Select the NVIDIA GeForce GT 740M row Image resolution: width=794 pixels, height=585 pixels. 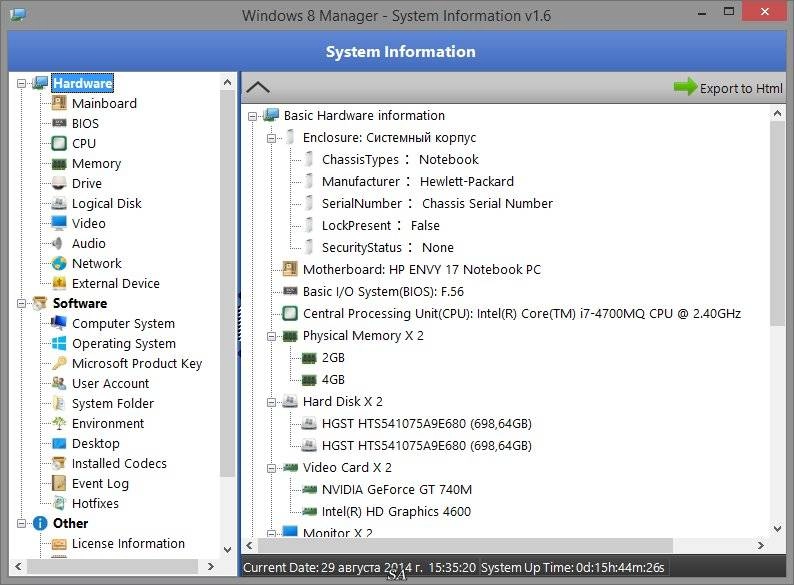tap(396, 490)
